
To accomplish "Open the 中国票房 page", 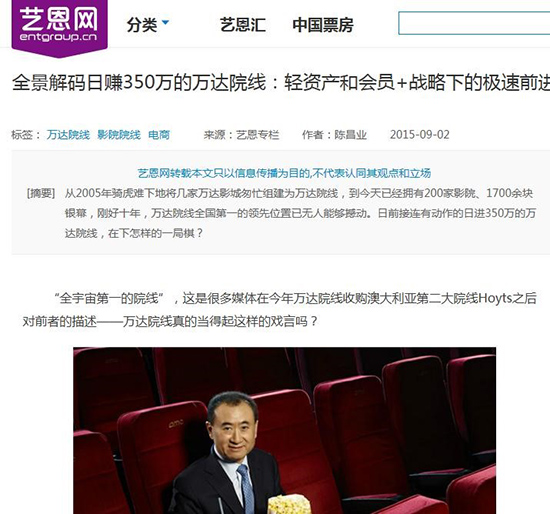I will coord(323,25).
